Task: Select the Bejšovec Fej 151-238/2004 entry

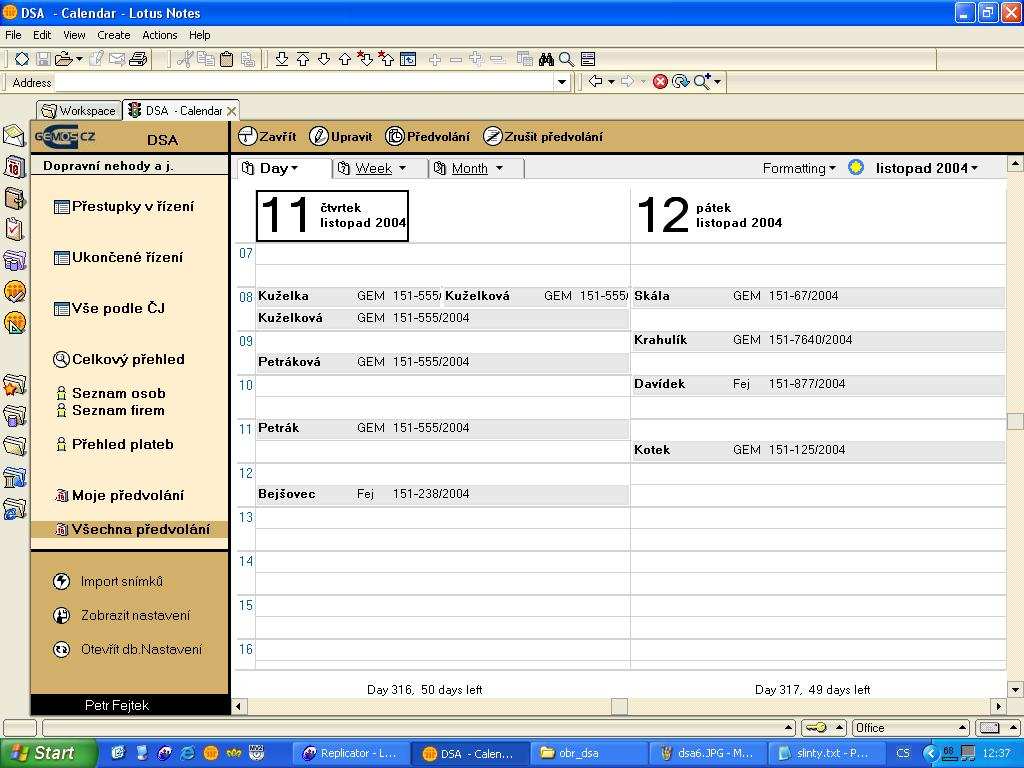Action: point(443,494)
